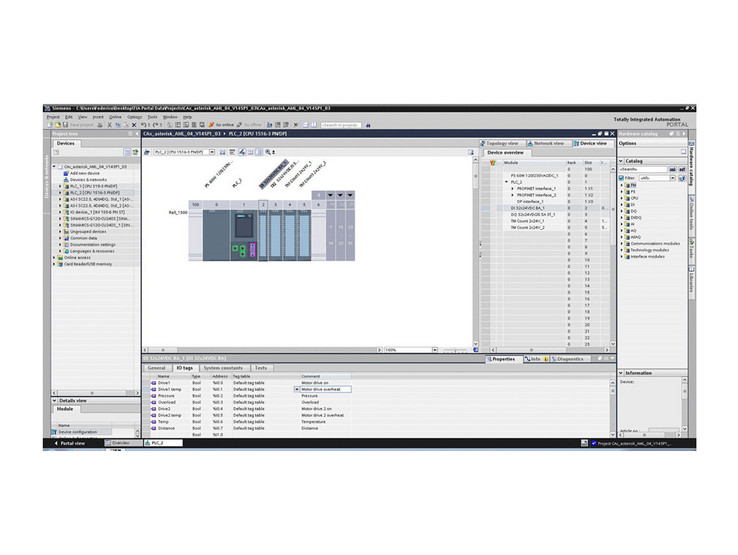This screenshot has width=738, height=555.
Task: Open Info tab in inspector window
Action: coord(536,359)
